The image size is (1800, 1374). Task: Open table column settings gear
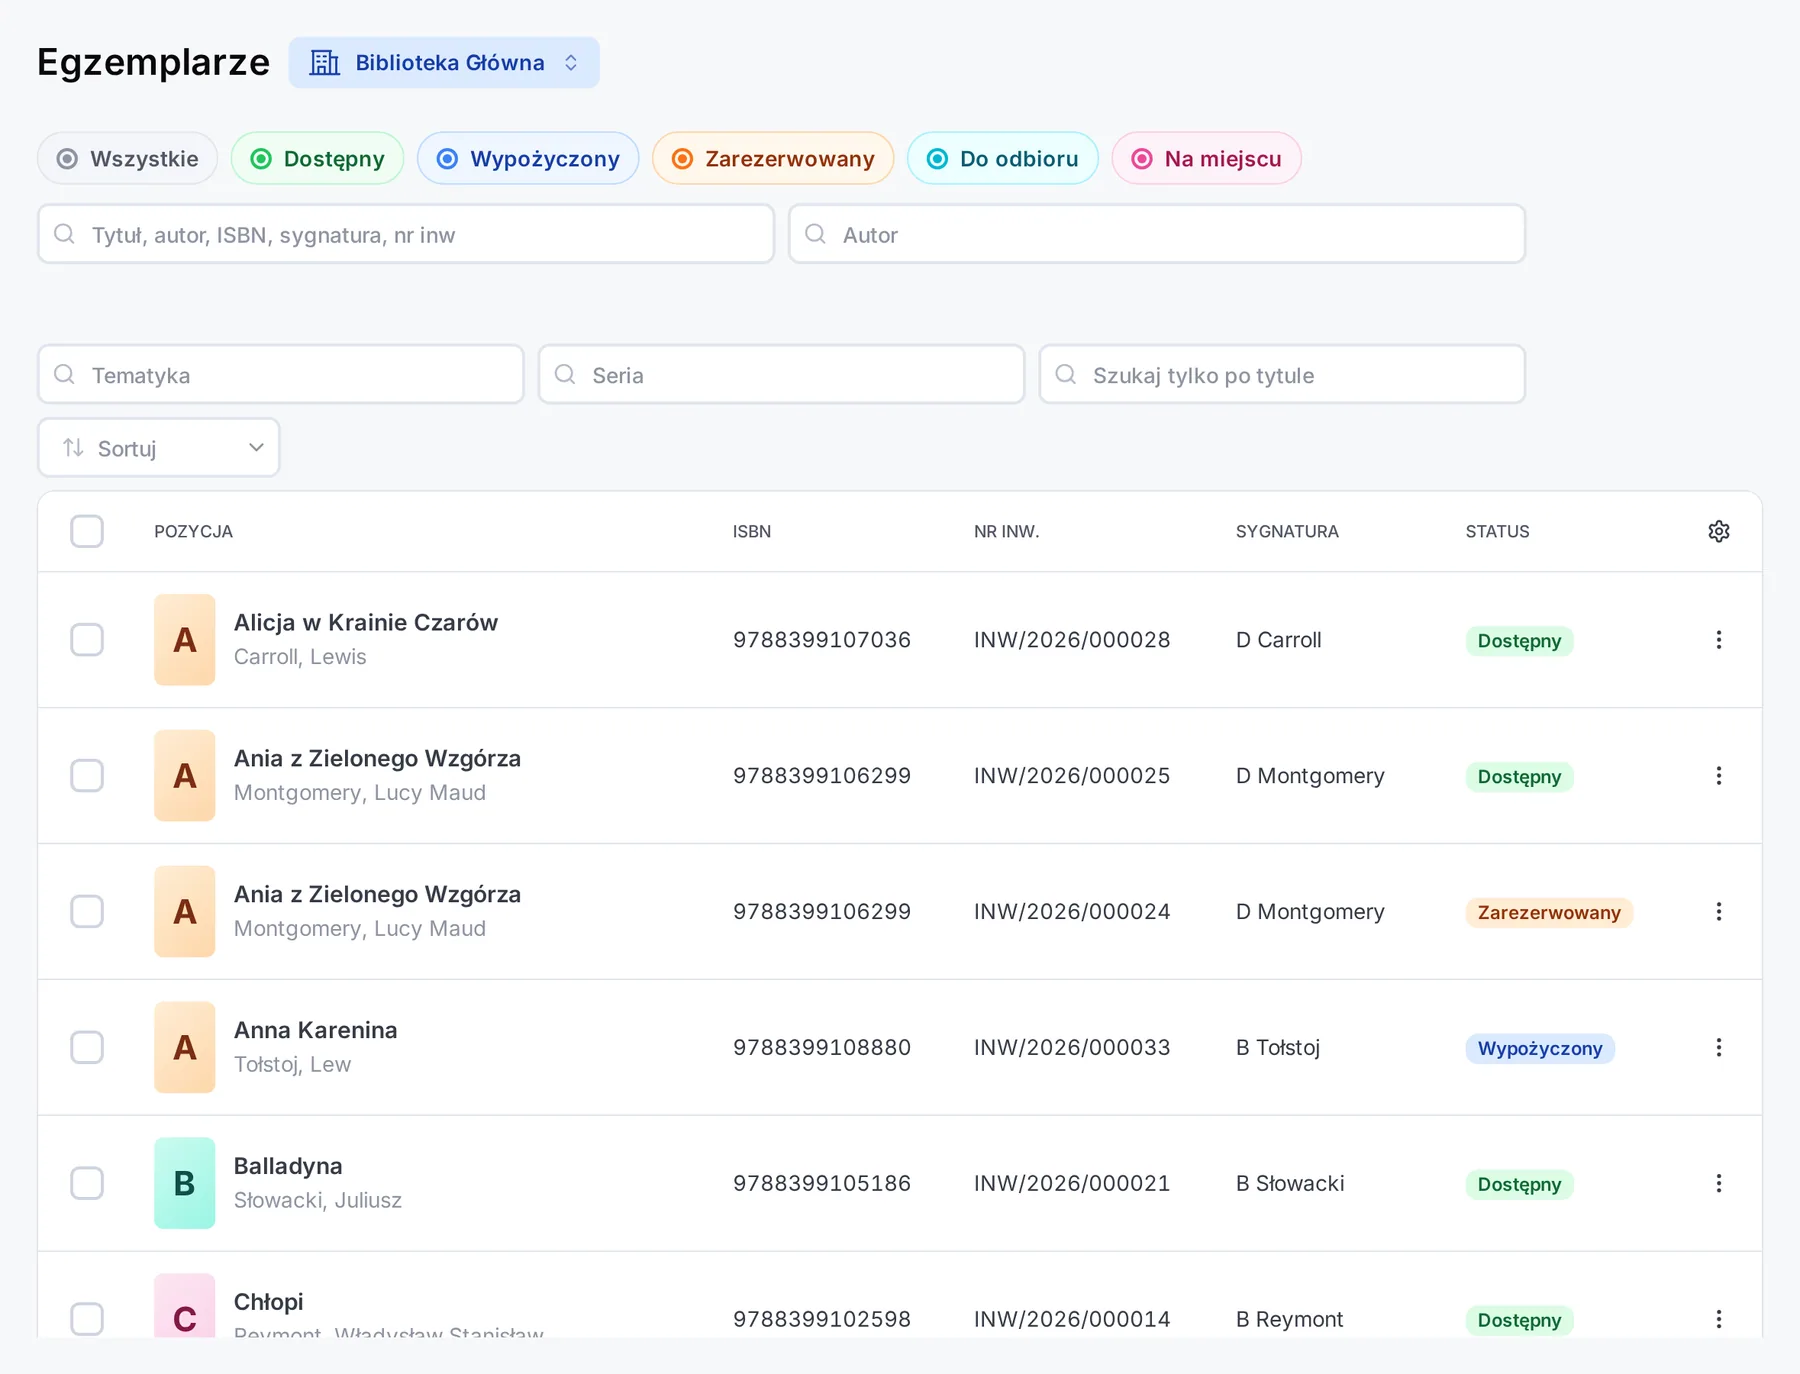[x=1718, y=531]
